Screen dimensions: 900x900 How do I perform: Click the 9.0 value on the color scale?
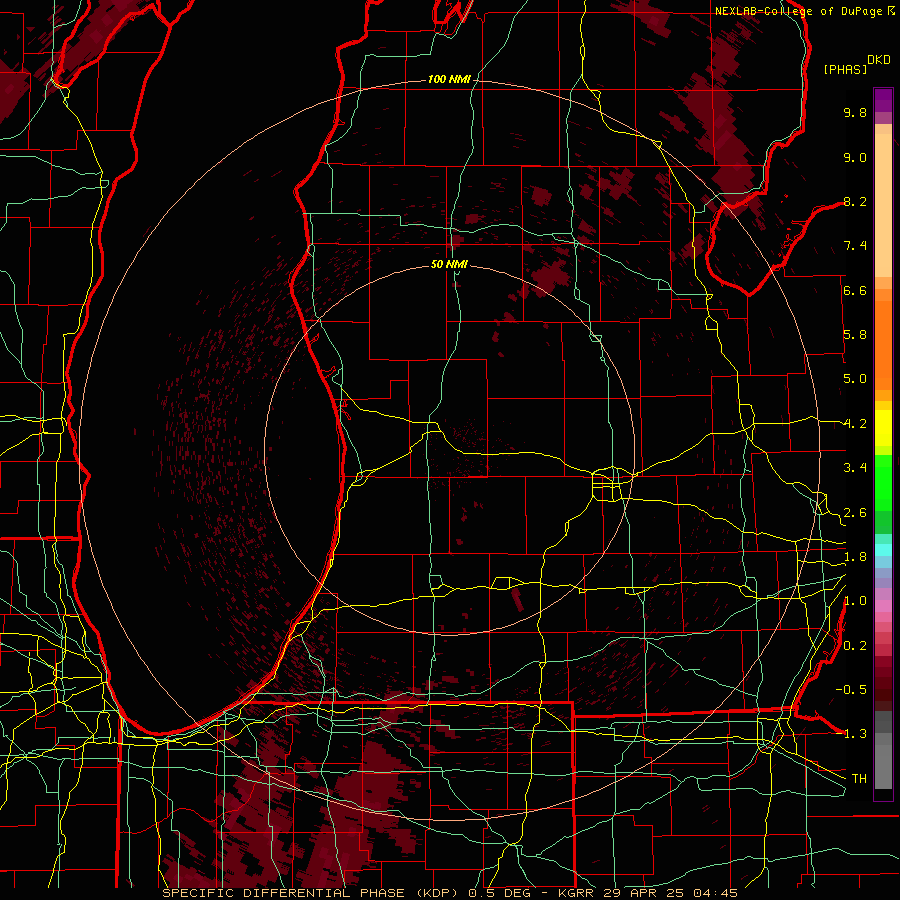(x=855, y=157)
